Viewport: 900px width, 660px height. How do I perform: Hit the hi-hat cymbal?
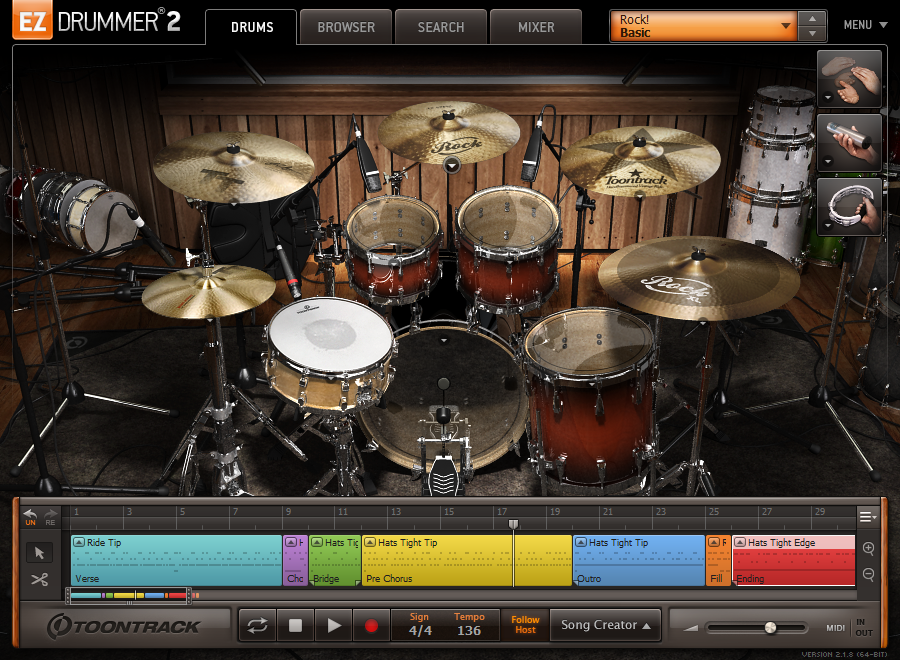pos(208,290)
